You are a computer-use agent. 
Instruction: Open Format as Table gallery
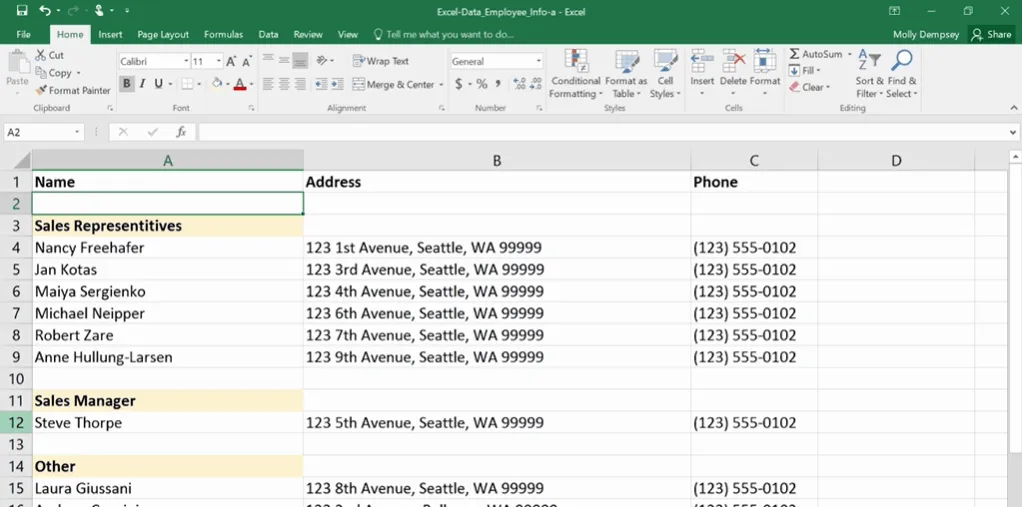pos(626,74)
